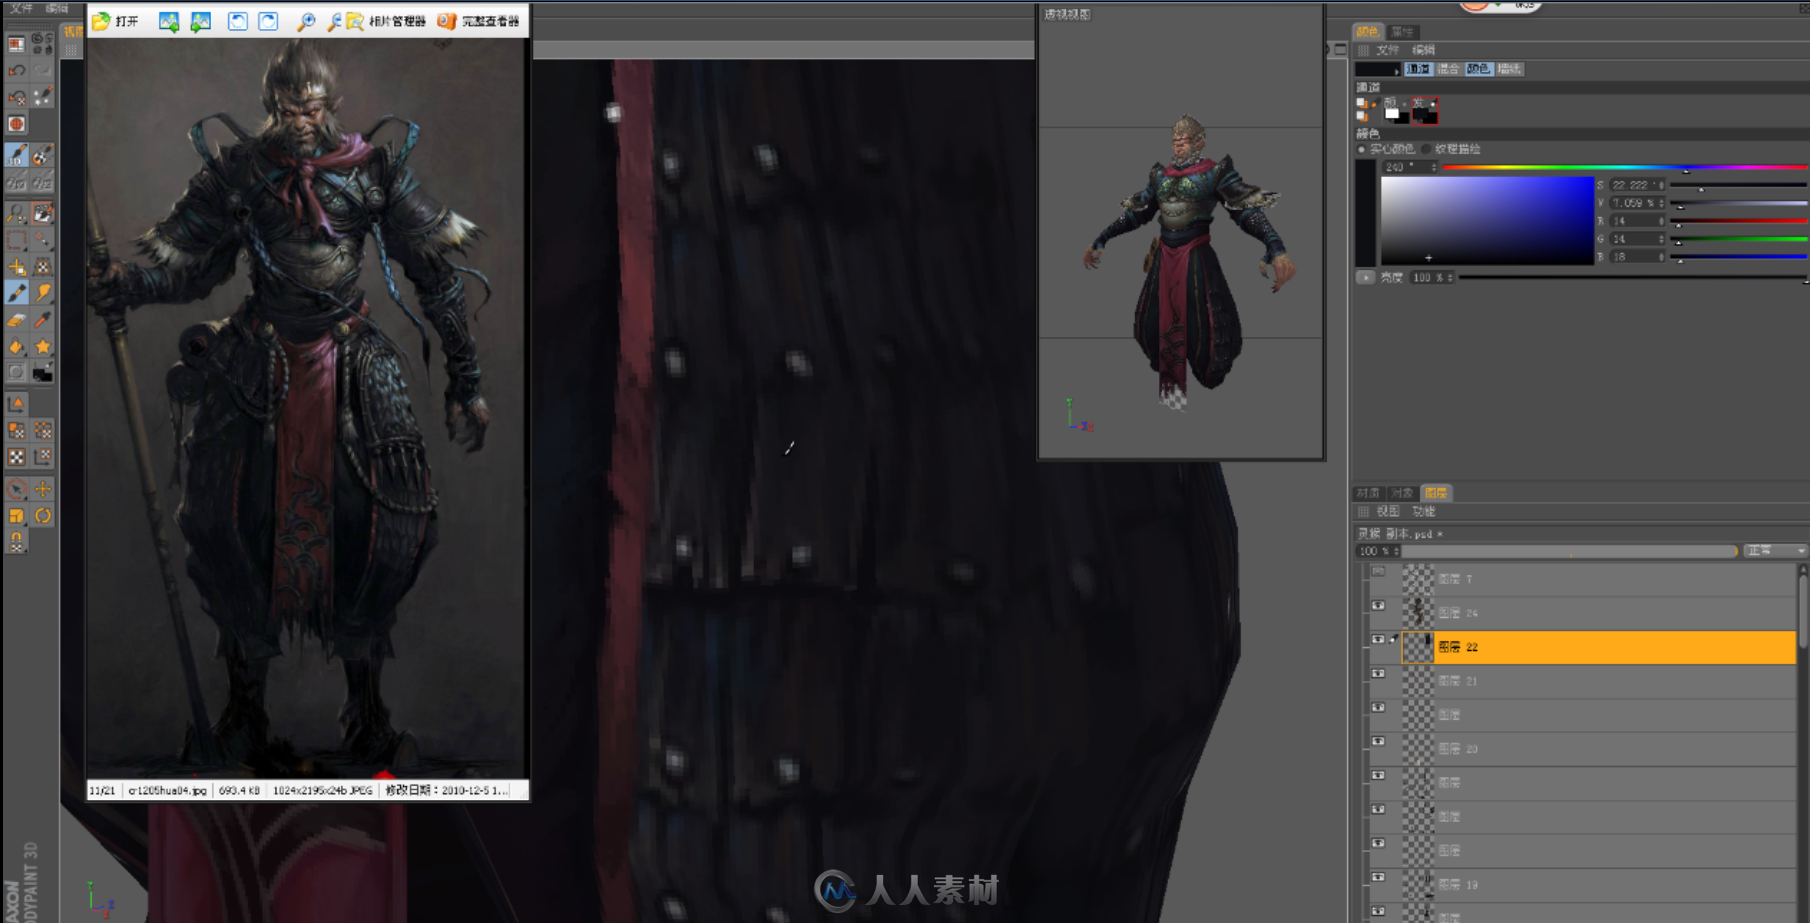1810x923 pixels.
Task: Select the projection paint icon
Action: coord(42,155)
